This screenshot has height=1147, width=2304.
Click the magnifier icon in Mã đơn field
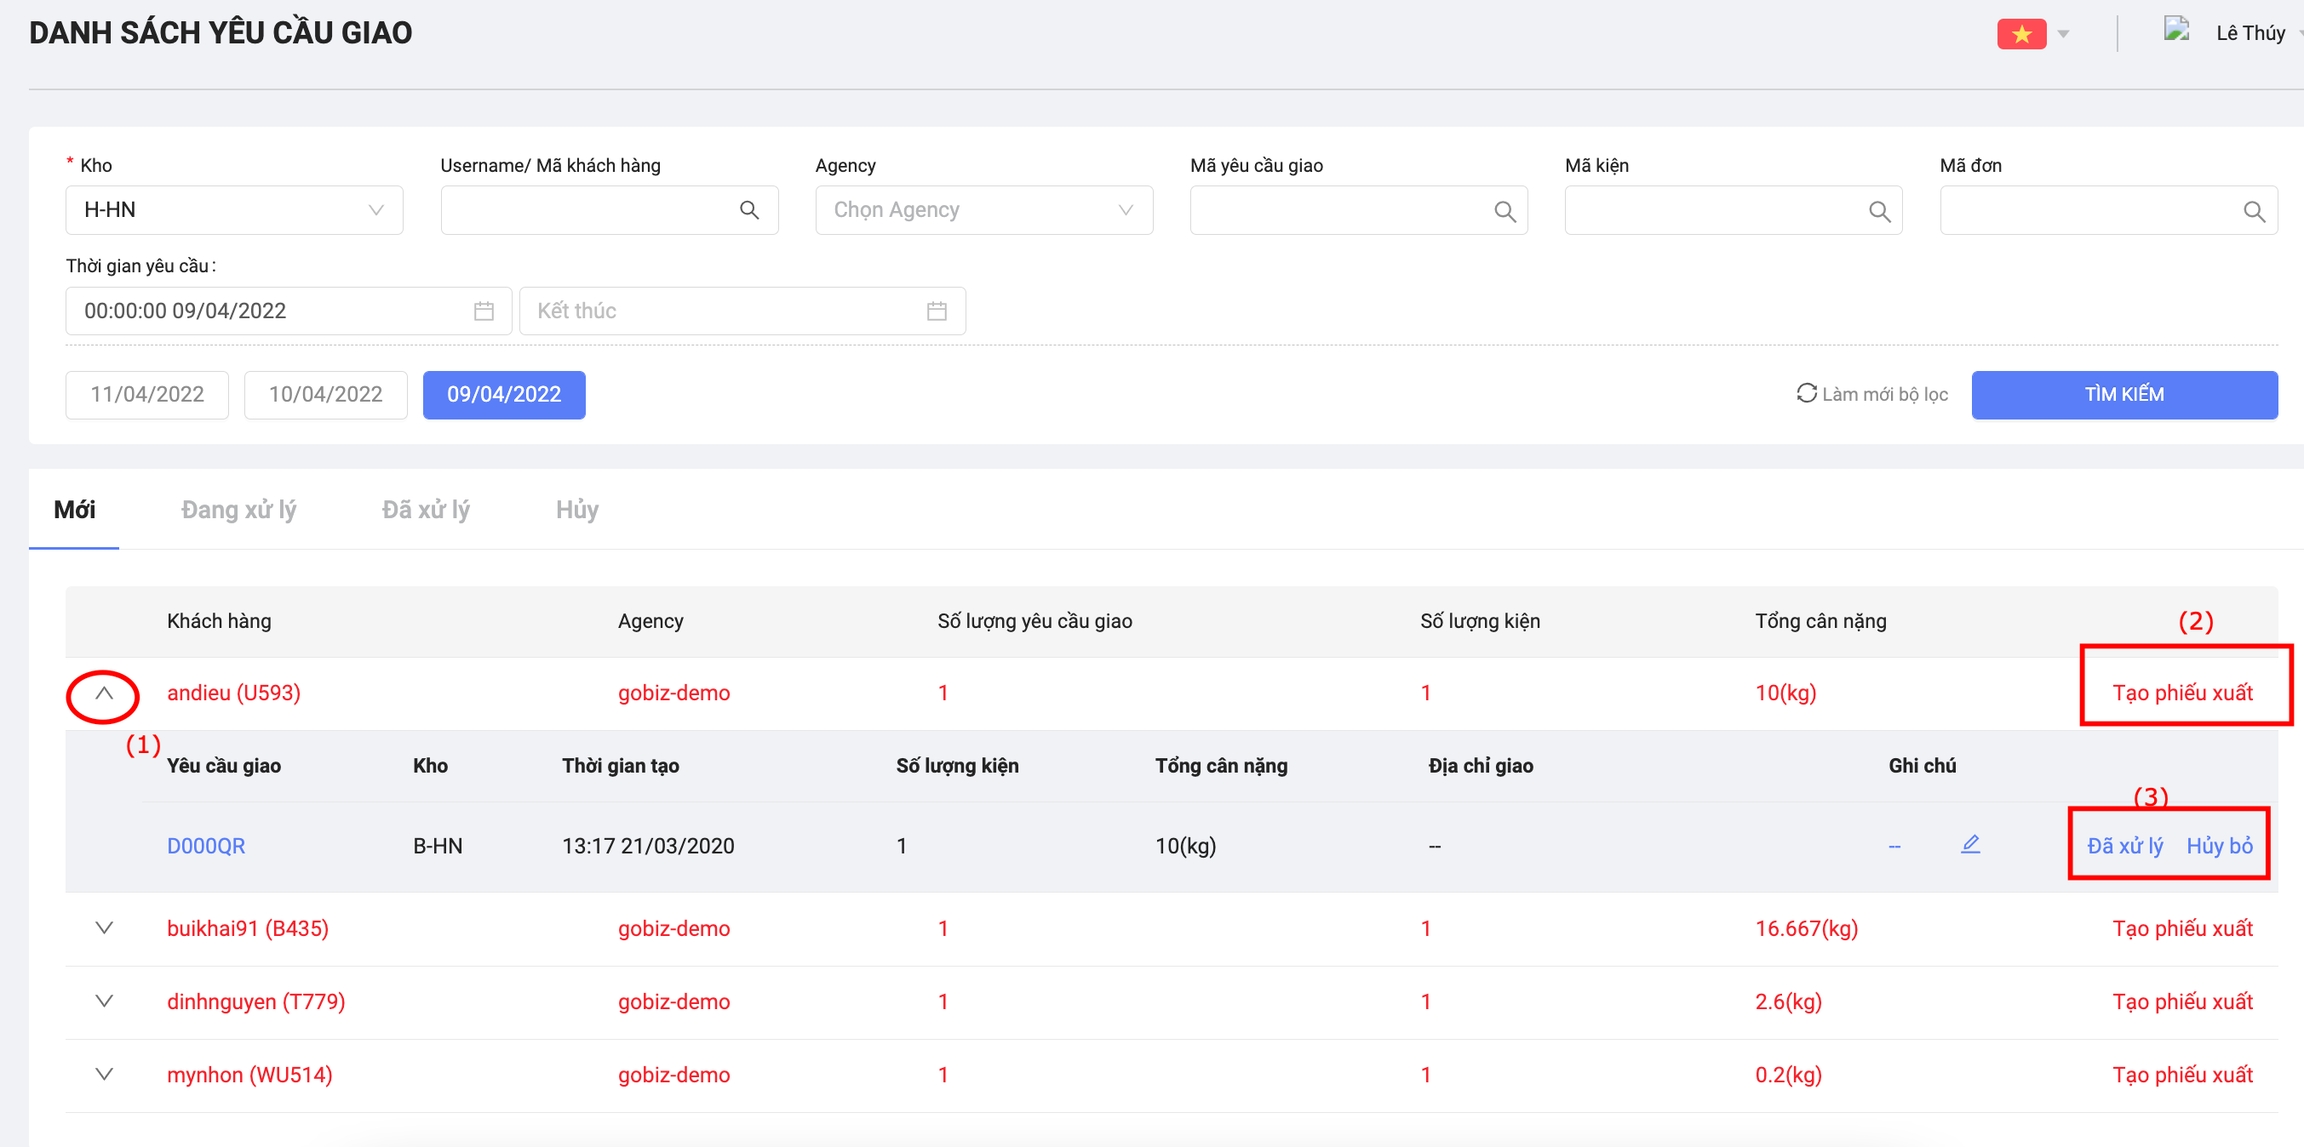coord(2254,211)
